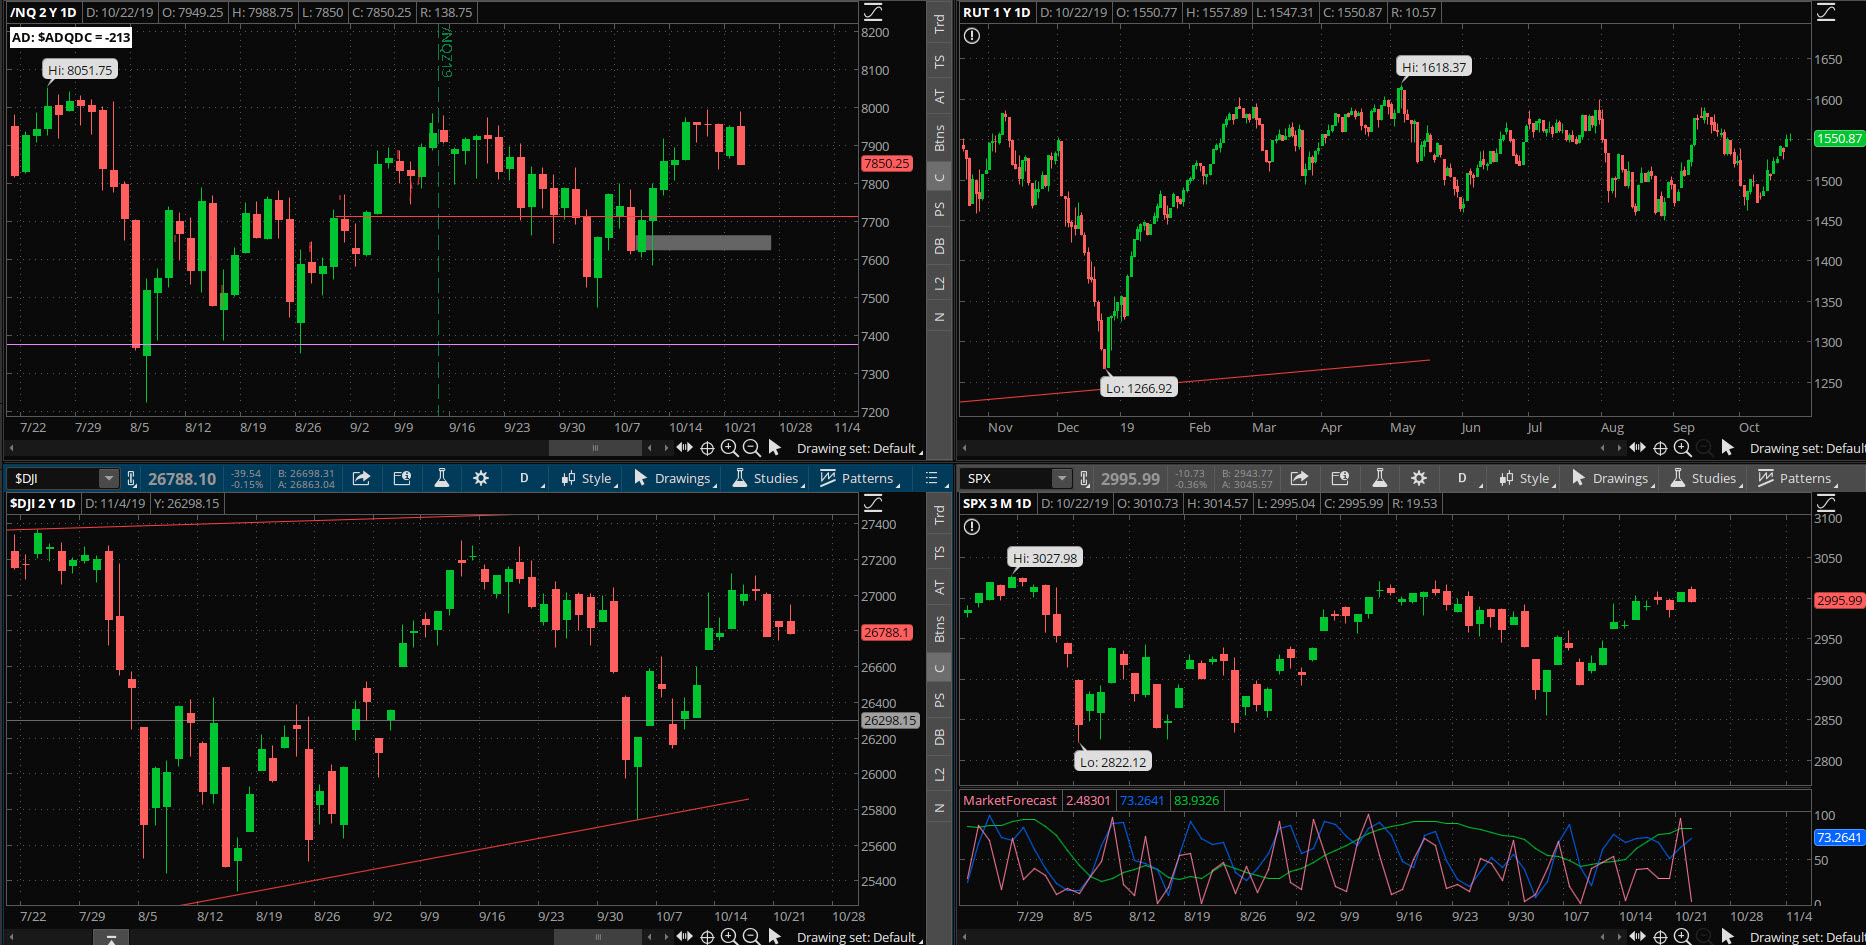Image resolution: width=1866 pixels, height=945 pixels.
Task: Click MarketForecast study label in SPX chart
Action: 1009,800
